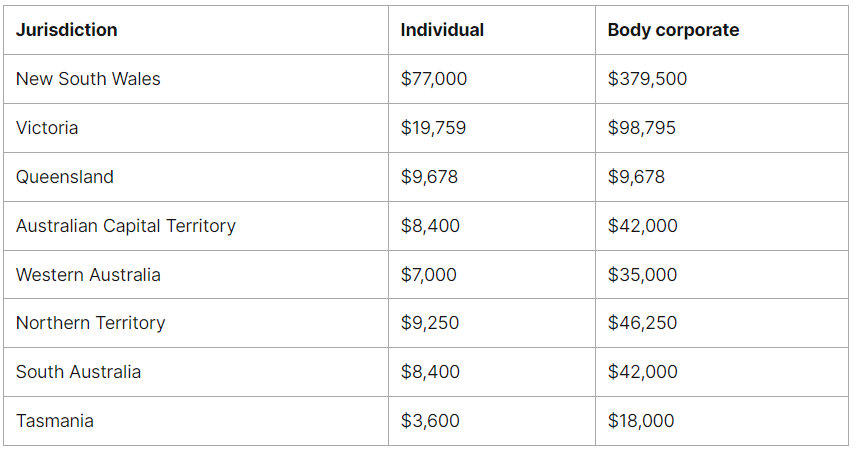856x451 pixels.
Task: Click the Jurisdiction column header
Action: (x=67, y=30)
